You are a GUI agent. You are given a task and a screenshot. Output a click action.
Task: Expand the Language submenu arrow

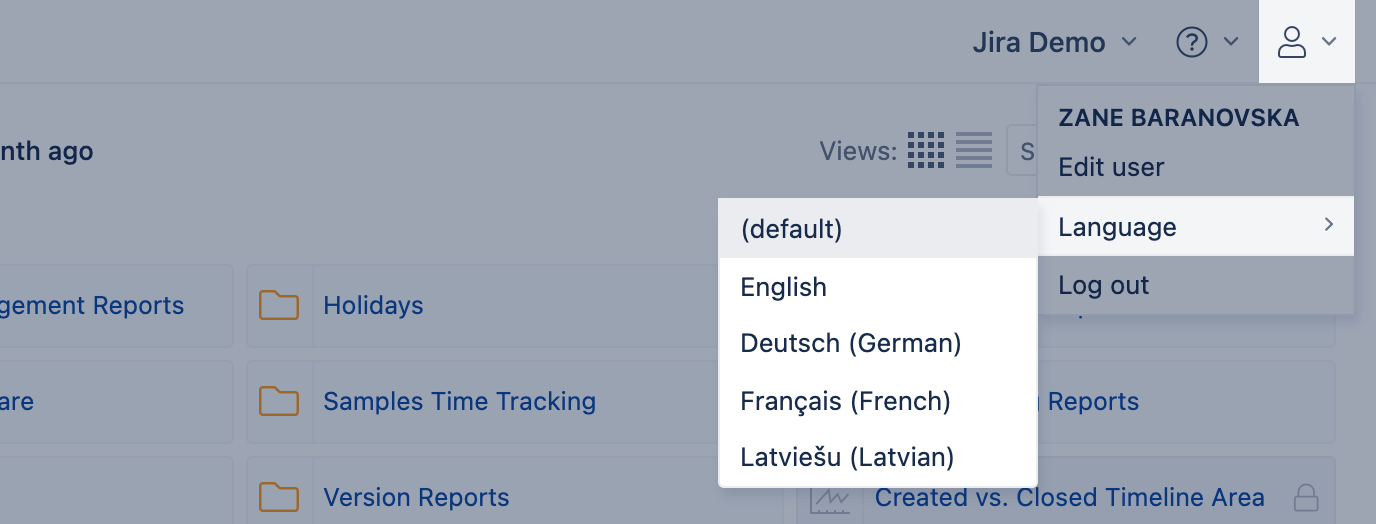click(1329, 225)
